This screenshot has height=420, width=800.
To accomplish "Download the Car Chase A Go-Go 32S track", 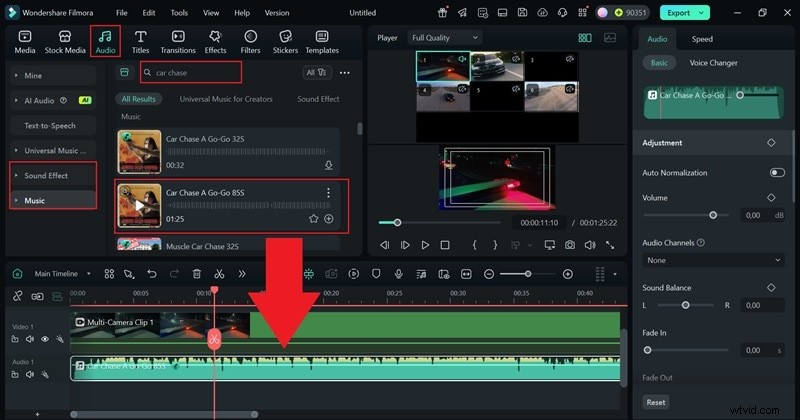I will point(328,165).
